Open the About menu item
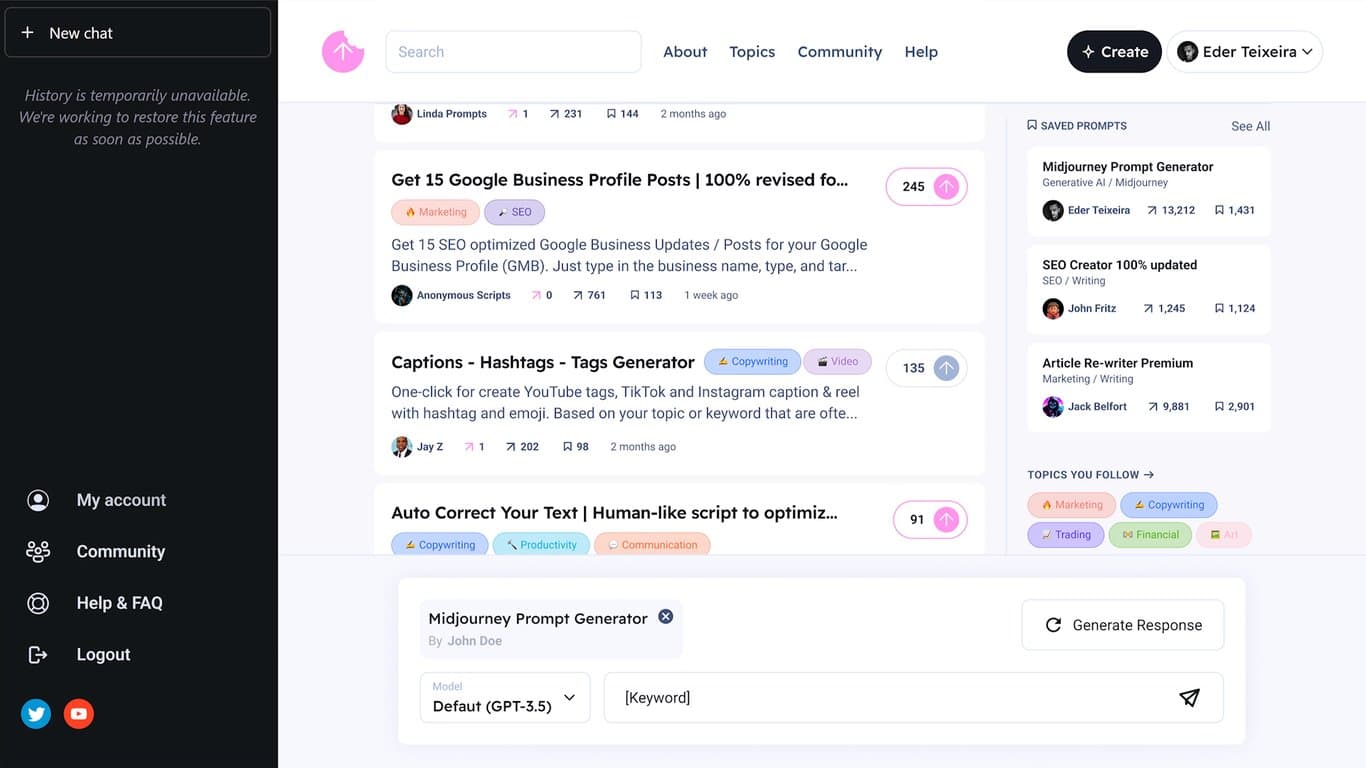Screen dimensions: 1366x768 coord(685,52)
